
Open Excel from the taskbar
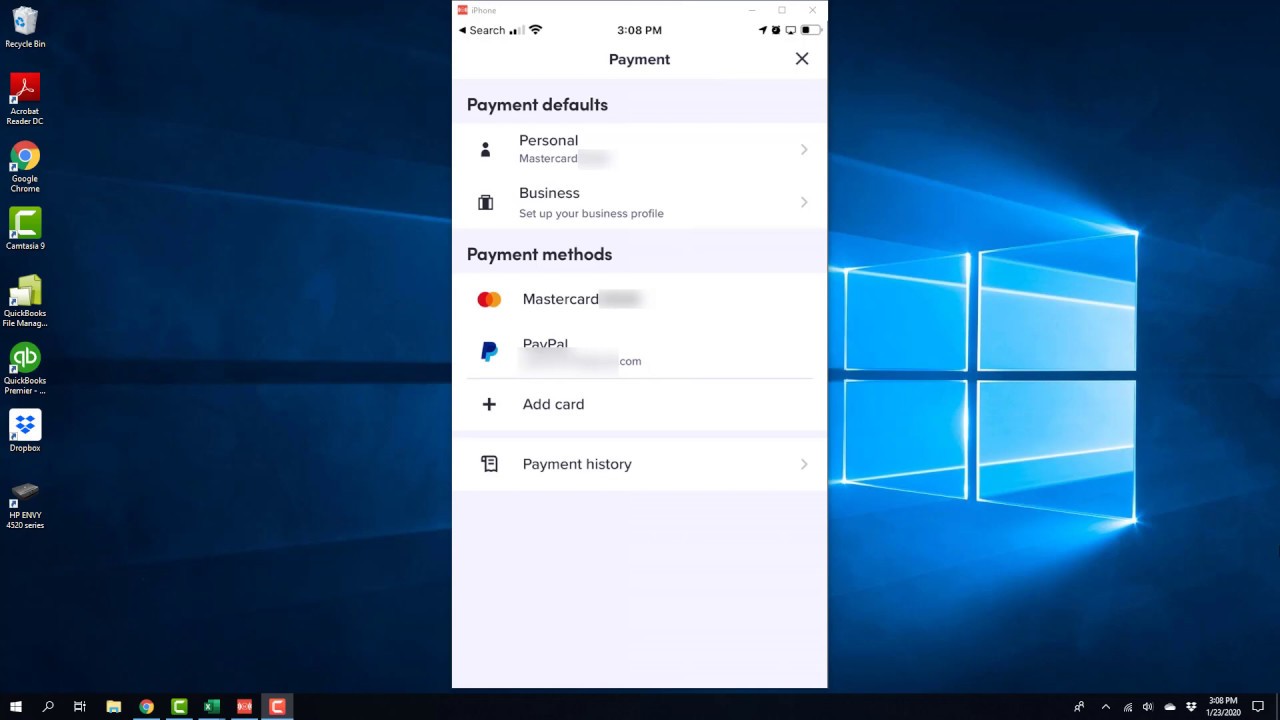(212, 706)
